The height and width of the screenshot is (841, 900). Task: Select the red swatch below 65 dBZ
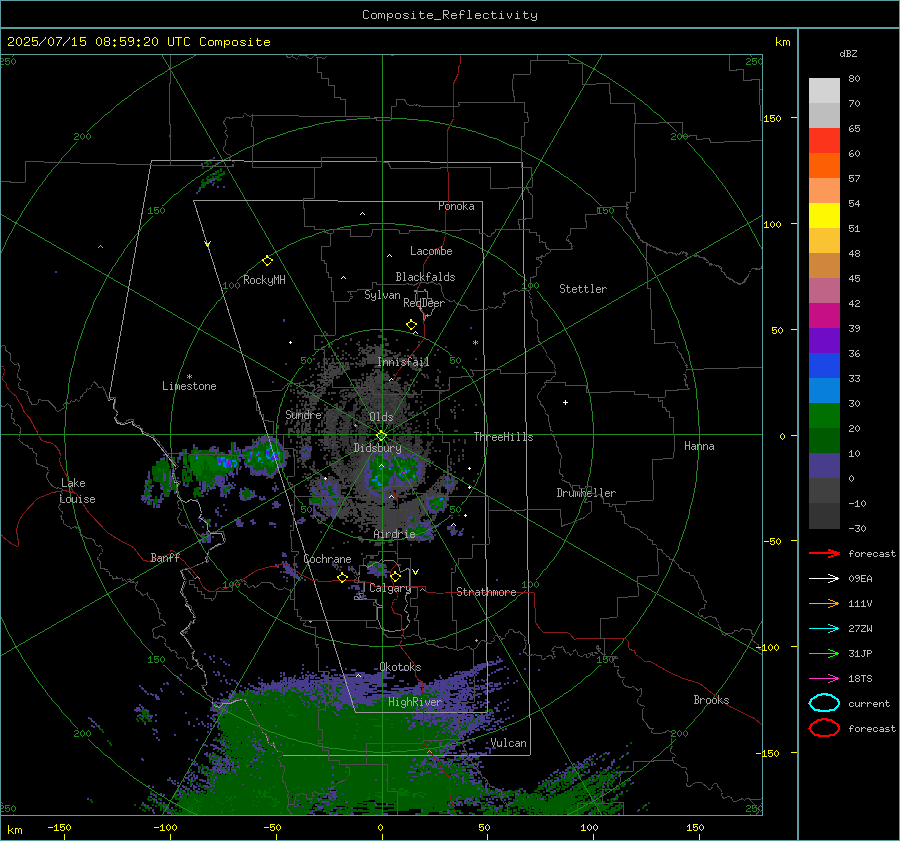pyautogui.click(x=824, y=141)
